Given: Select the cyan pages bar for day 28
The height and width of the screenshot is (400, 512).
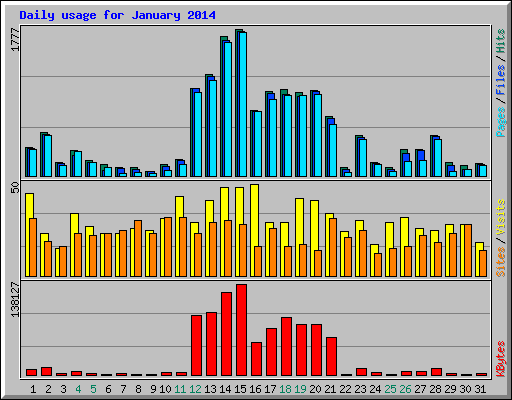Looking at the screenshot, I should pyautogui.click(x=438, y=158).
